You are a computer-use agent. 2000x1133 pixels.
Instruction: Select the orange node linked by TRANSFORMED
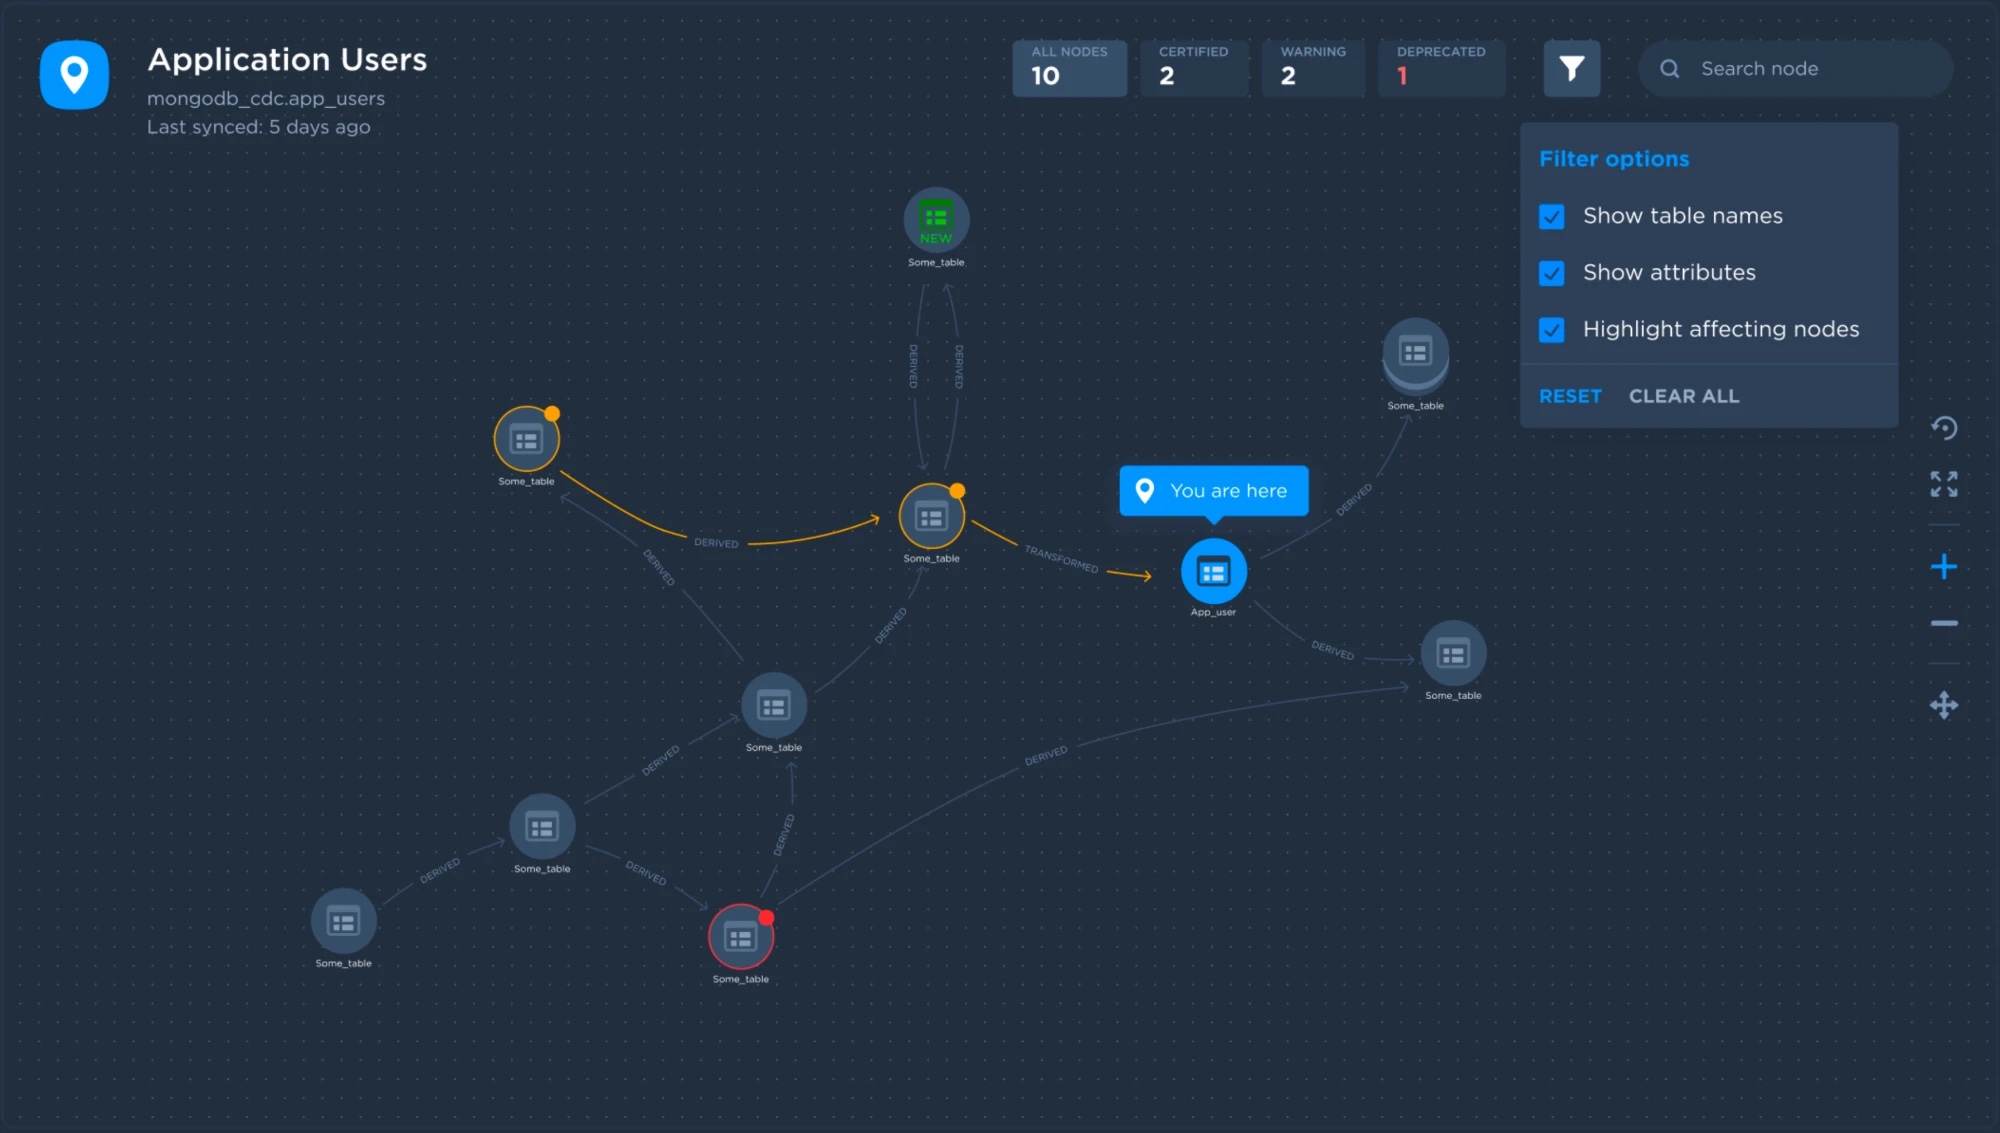tap(931, 516)
